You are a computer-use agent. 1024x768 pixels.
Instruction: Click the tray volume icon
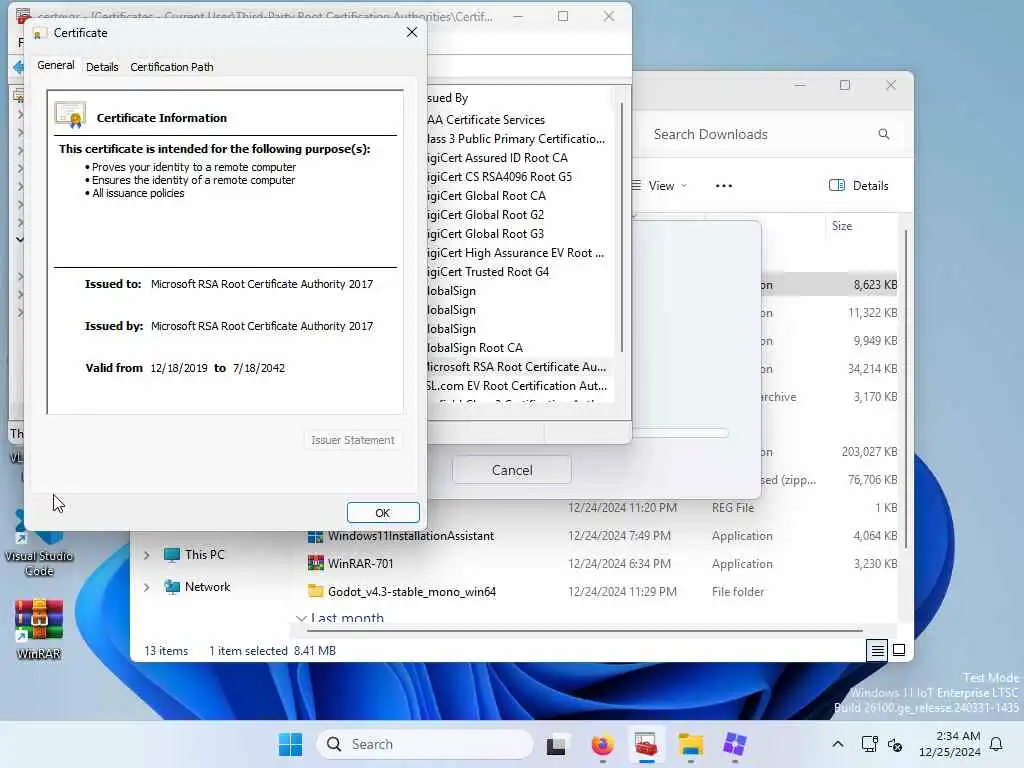pos(895,745)
